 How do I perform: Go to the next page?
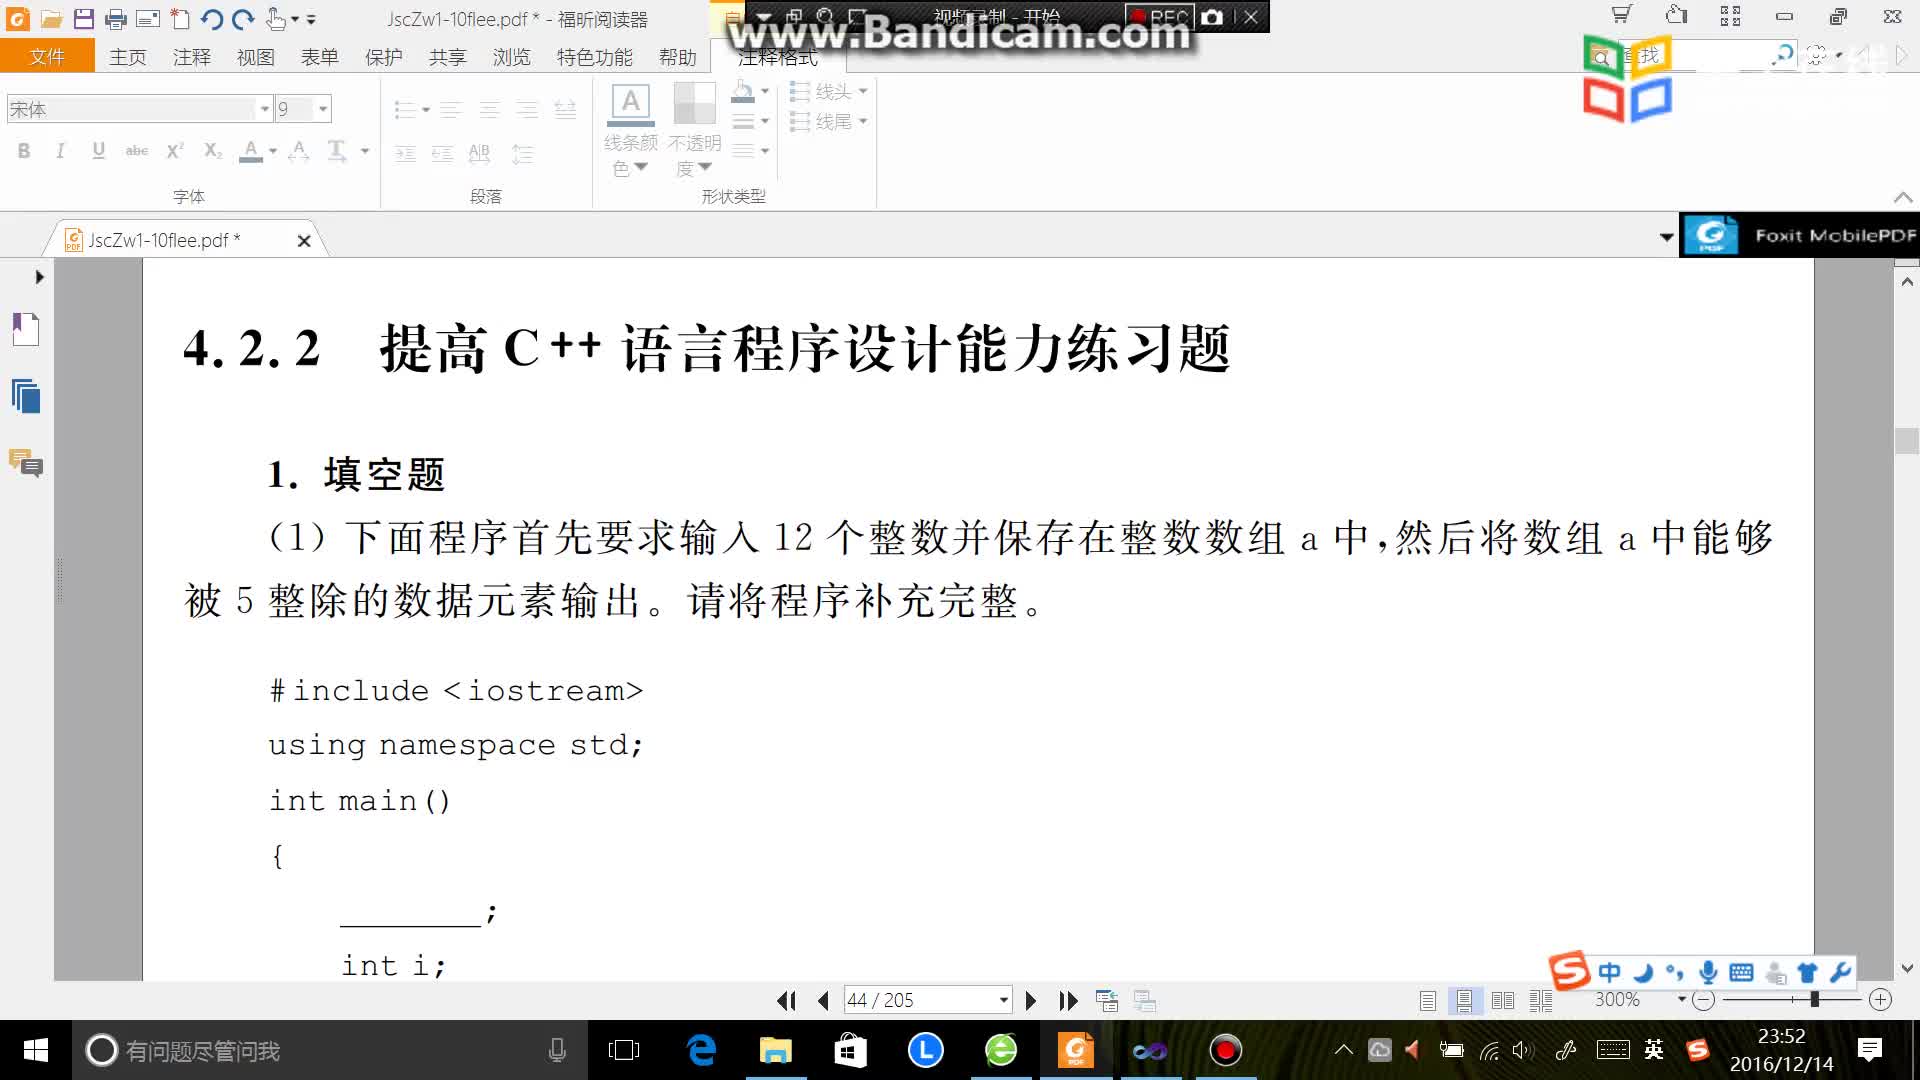(x=1031, y=1000)
